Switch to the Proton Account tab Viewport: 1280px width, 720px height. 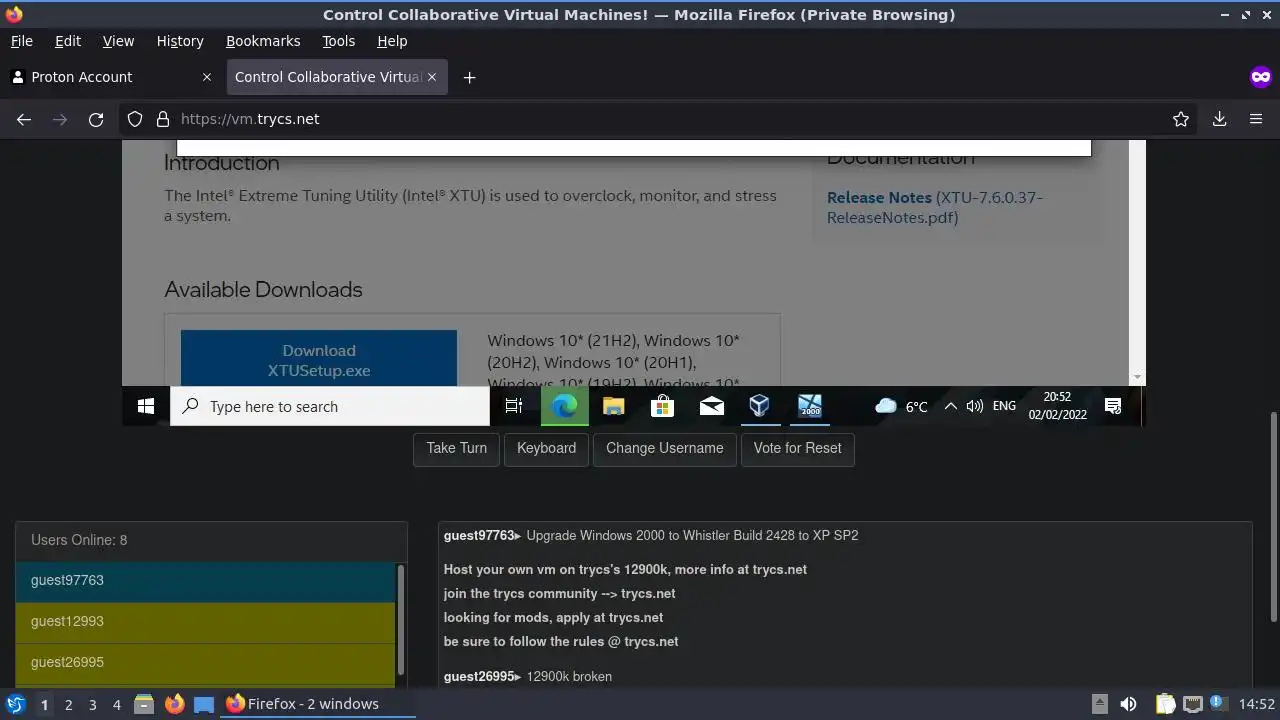pyautogui.click(x=111, y=77)
